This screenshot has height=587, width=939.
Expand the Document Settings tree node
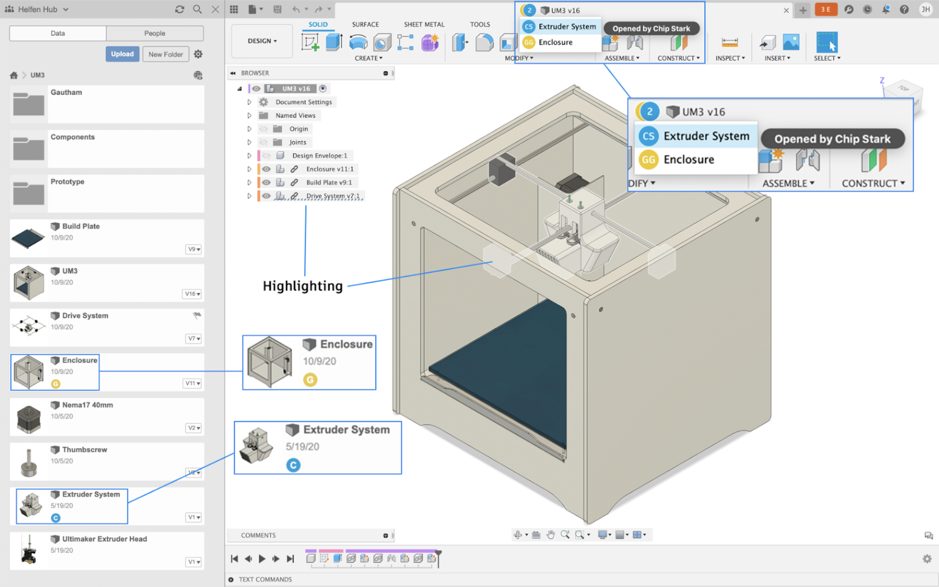pyautogui.click(x=250, y=102)
